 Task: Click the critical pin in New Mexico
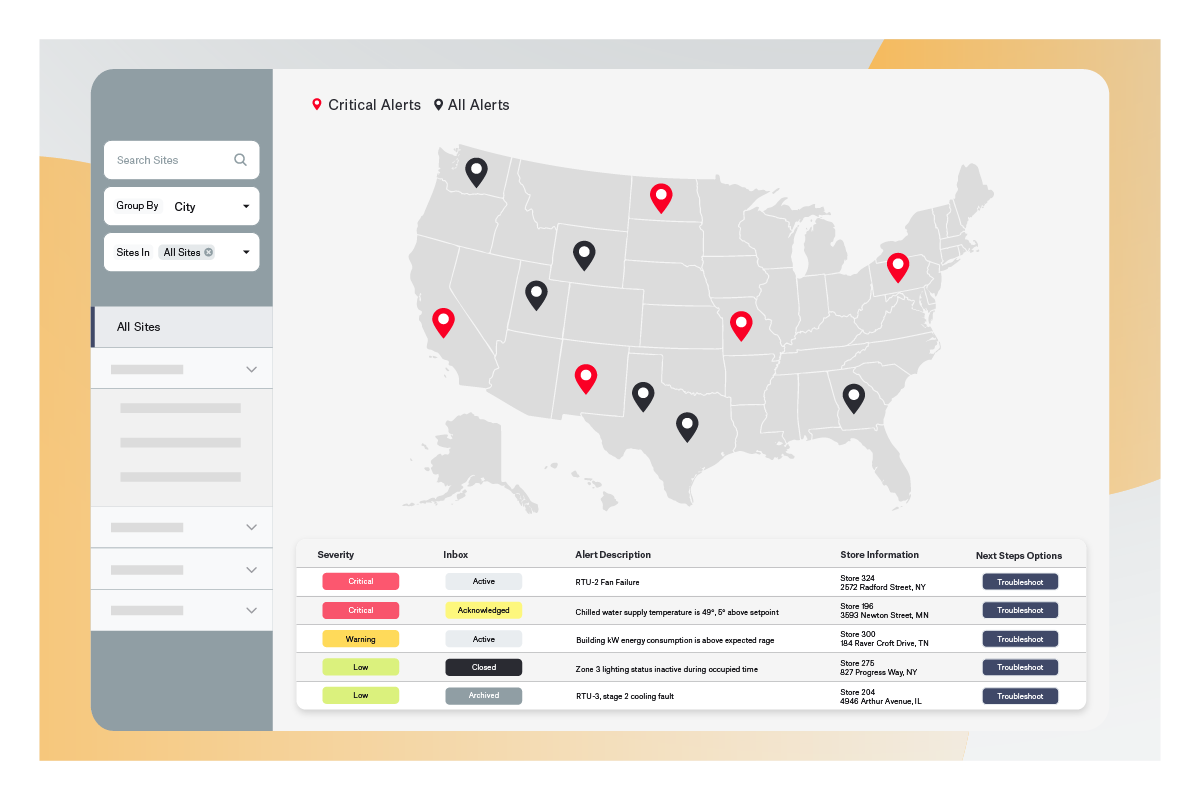[x=586, y=378]
